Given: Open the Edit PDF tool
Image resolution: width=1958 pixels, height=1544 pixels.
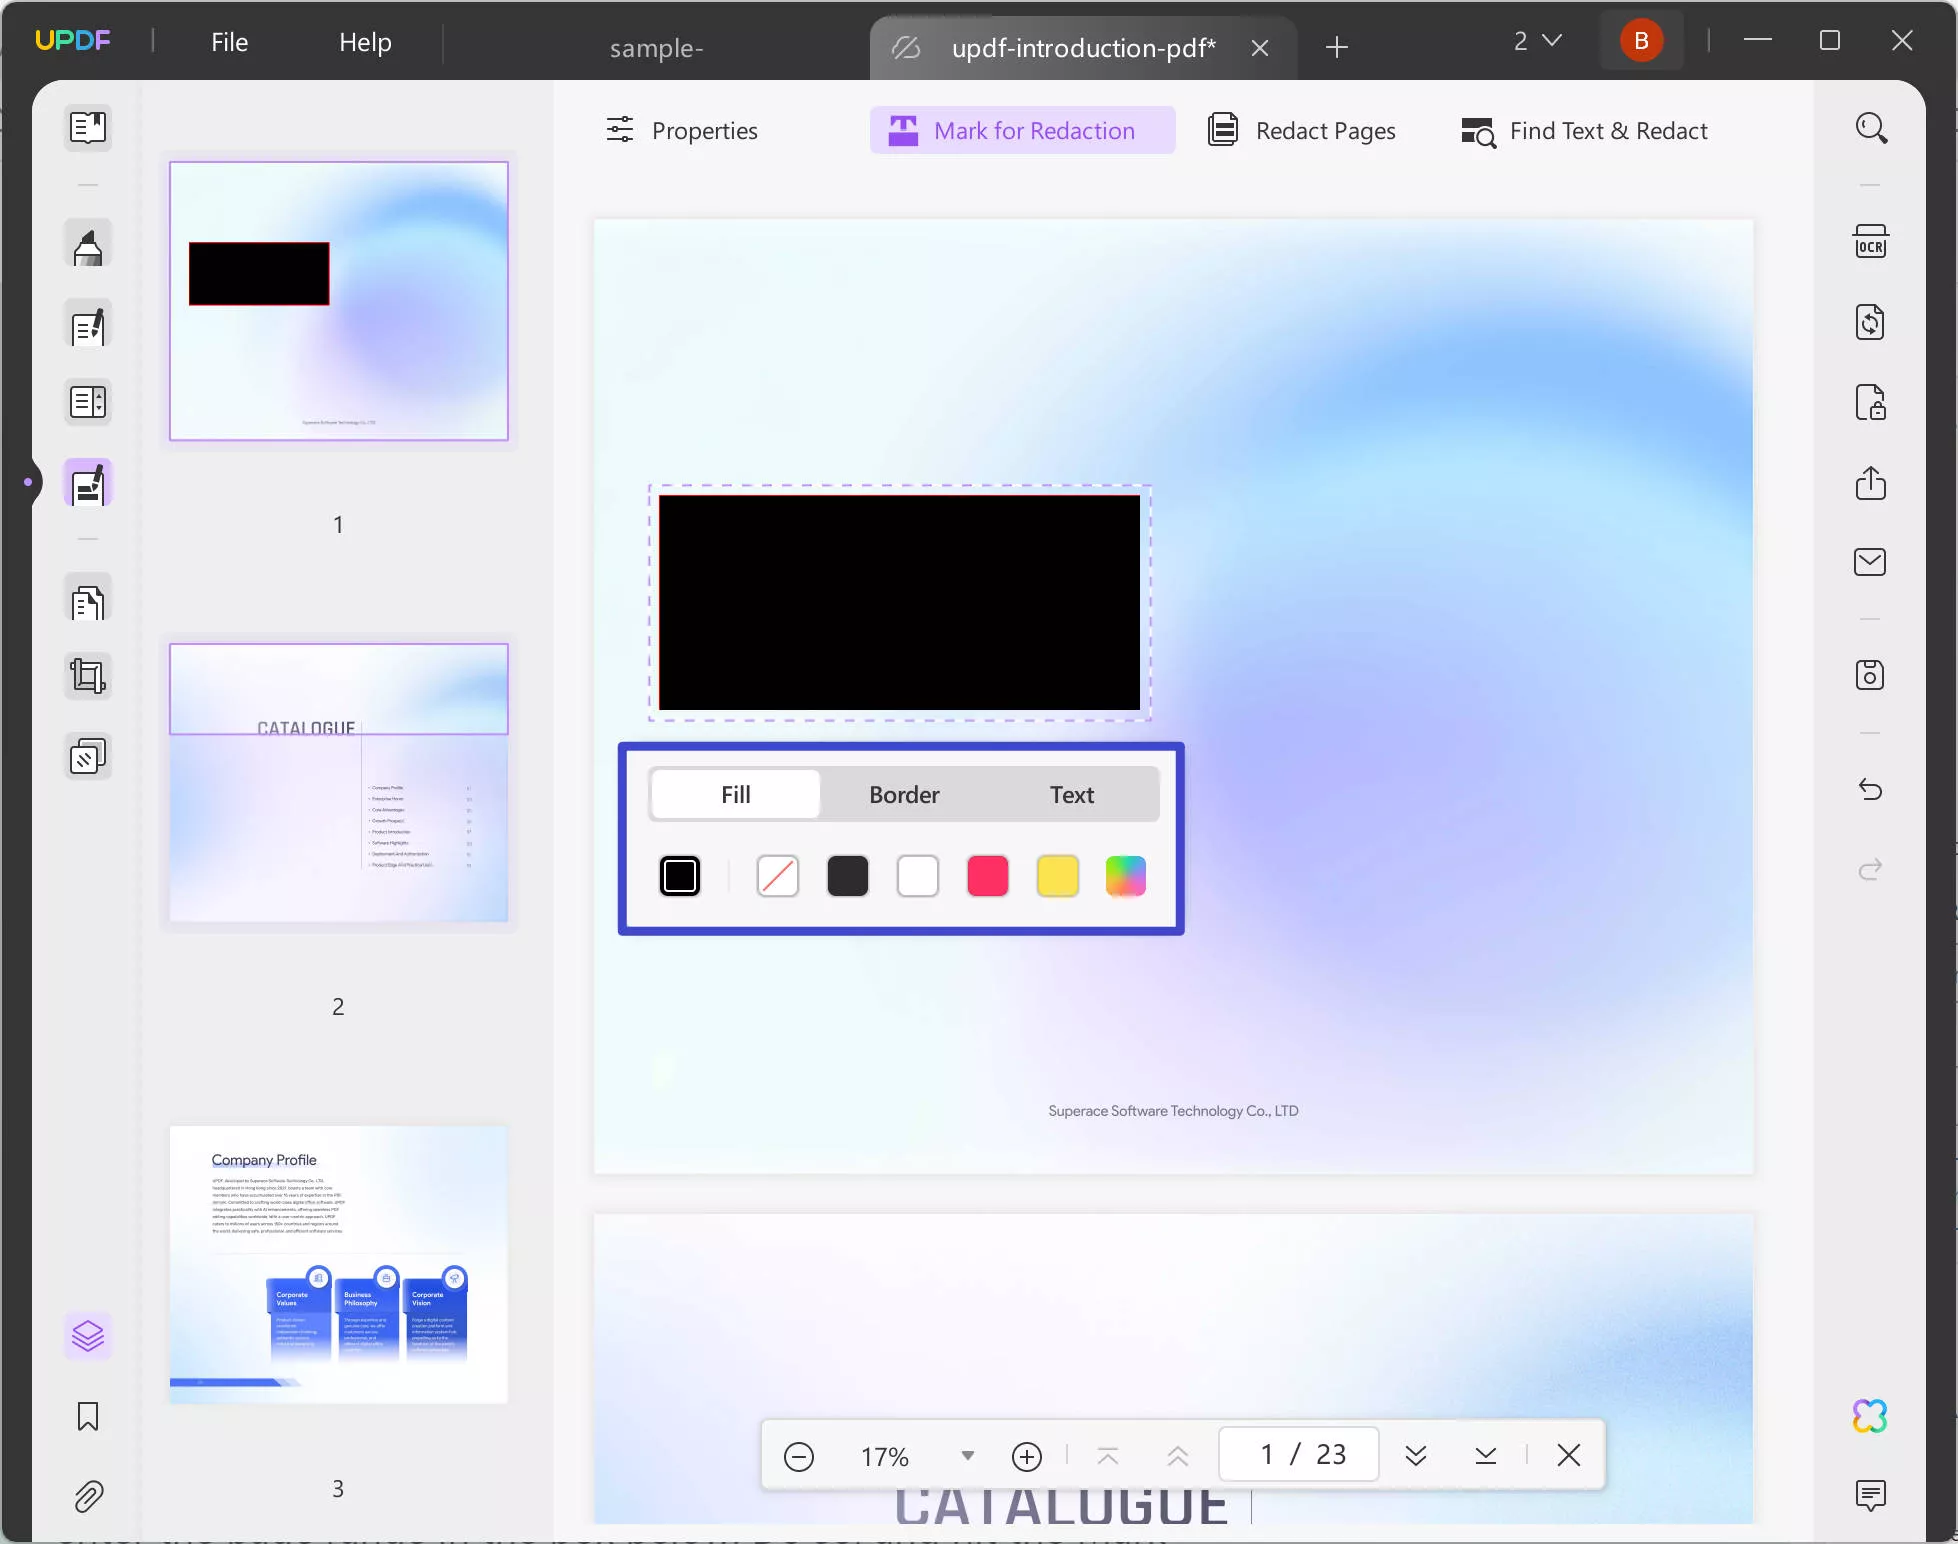Looking at the screenshot, I should 88,325.
